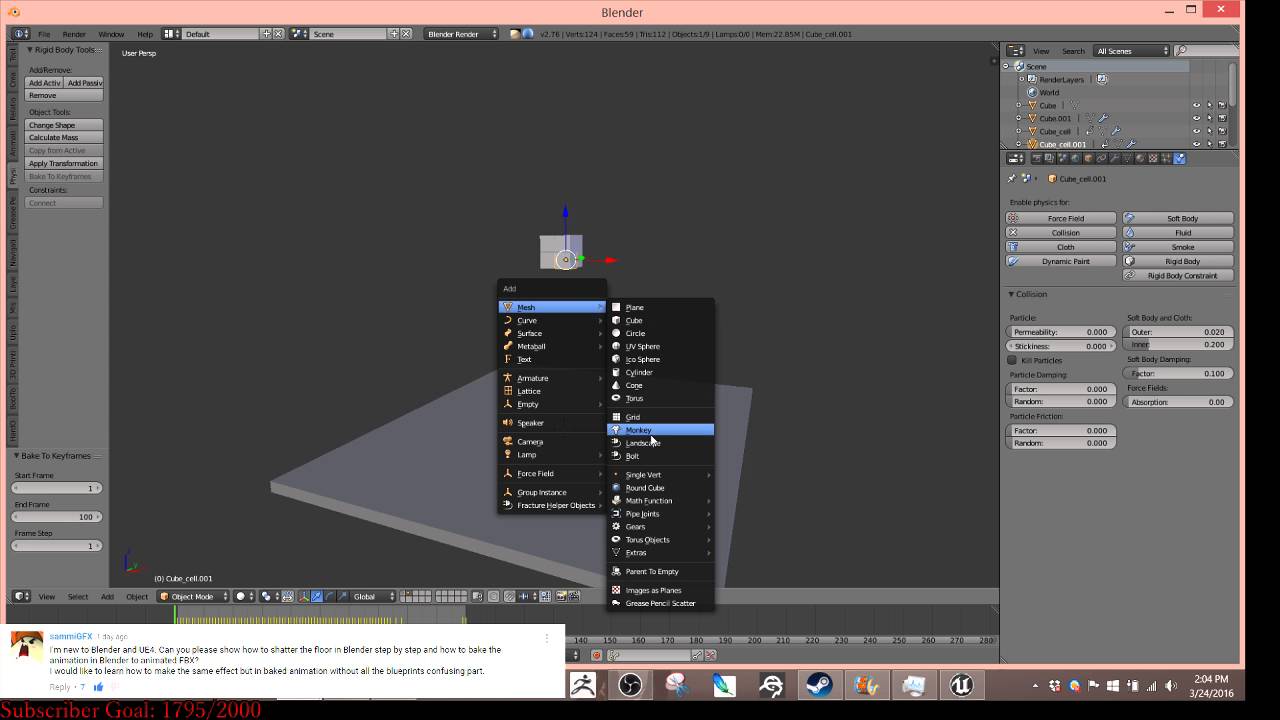Adjust Soft Body Outer thickness slider
Screen dimensions: 1280x720
click(x=1178, y=332)
